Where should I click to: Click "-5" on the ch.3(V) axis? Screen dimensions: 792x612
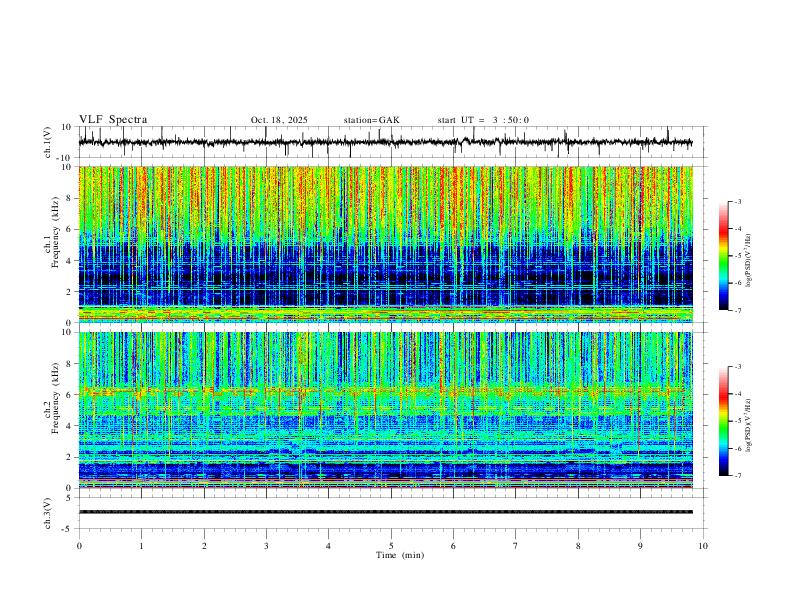(x=68, y=529)
